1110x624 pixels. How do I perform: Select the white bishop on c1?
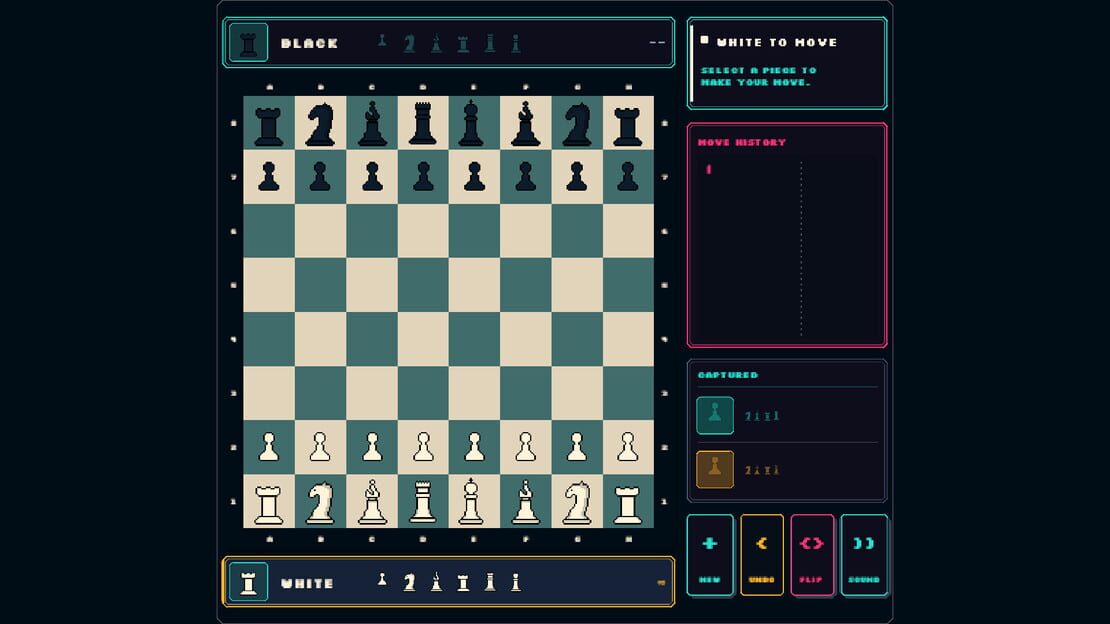click(372, 501)
